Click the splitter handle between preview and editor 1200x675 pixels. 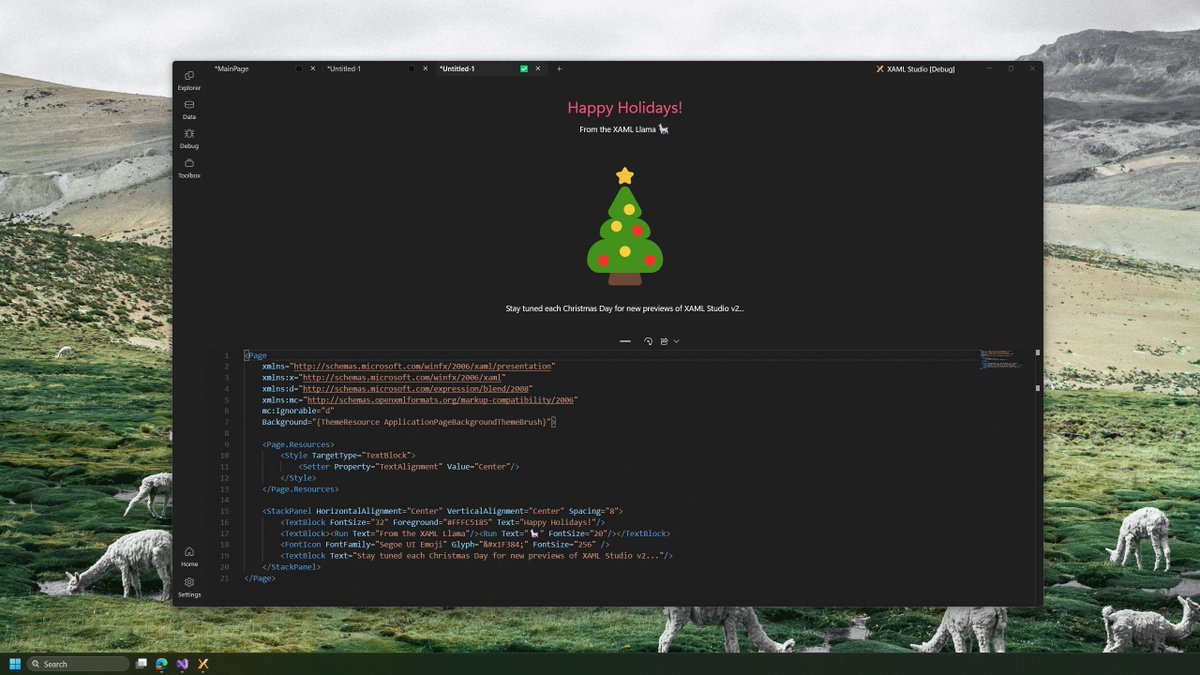625,341
